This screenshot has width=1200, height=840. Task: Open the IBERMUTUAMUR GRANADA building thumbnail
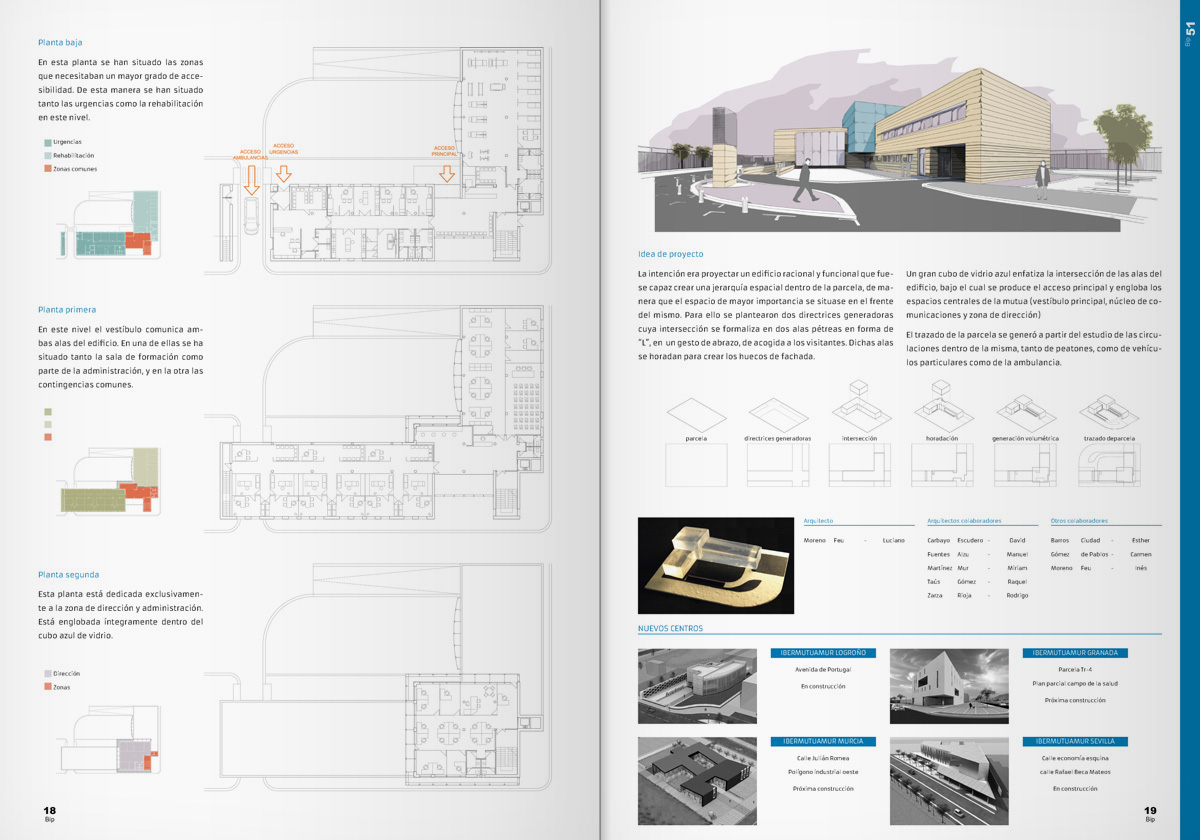click(949, 686)
